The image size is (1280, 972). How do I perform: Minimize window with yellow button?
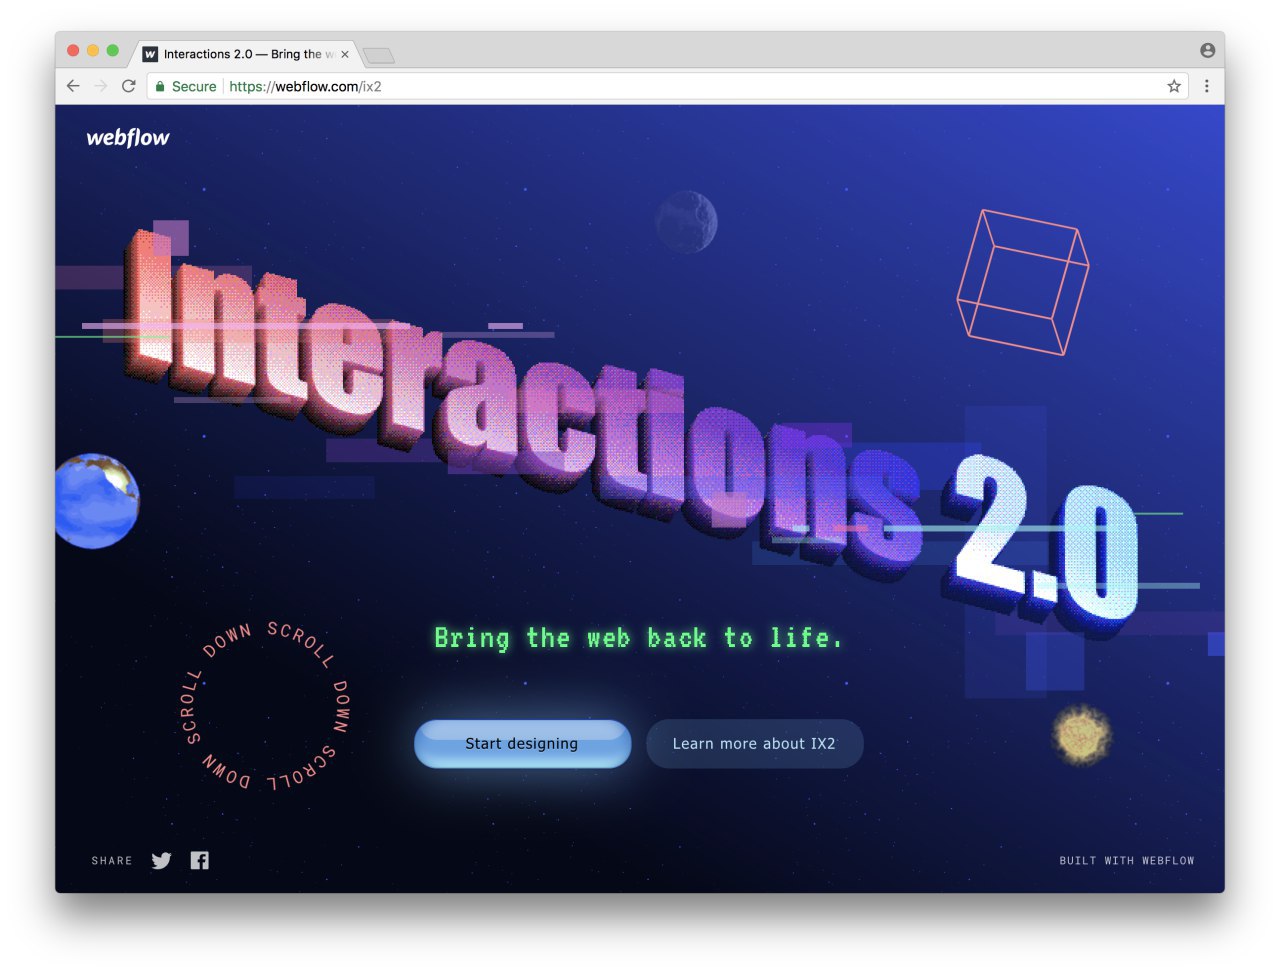[93, 50]
